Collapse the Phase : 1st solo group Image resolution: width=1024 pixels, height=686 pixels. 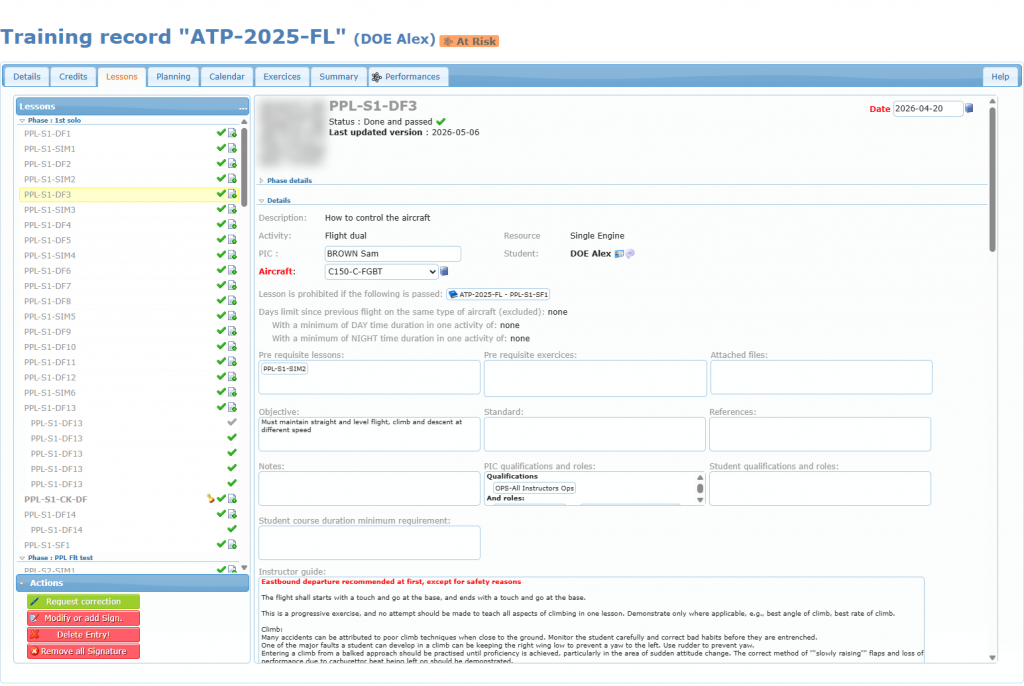(x=22, y=120)
